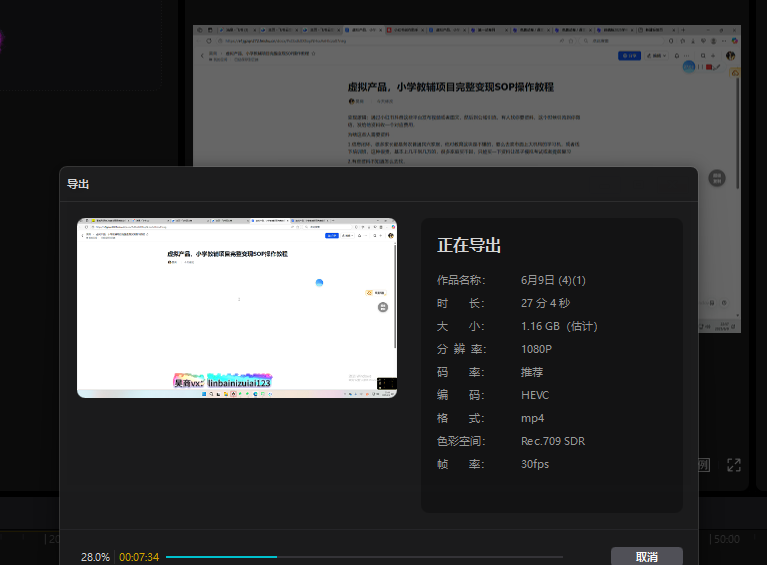Click the 50:00 mark on the timeline

click(x=726, y=539)
